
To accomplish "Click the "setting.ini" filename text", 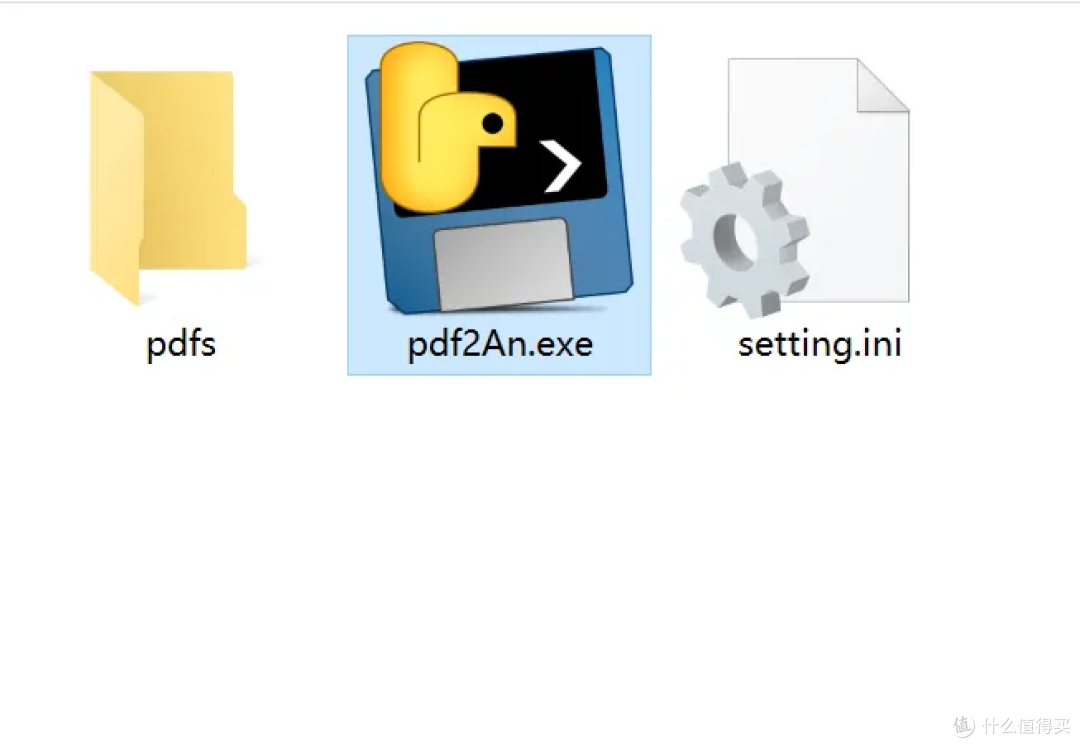I will [x=820, y=344].
